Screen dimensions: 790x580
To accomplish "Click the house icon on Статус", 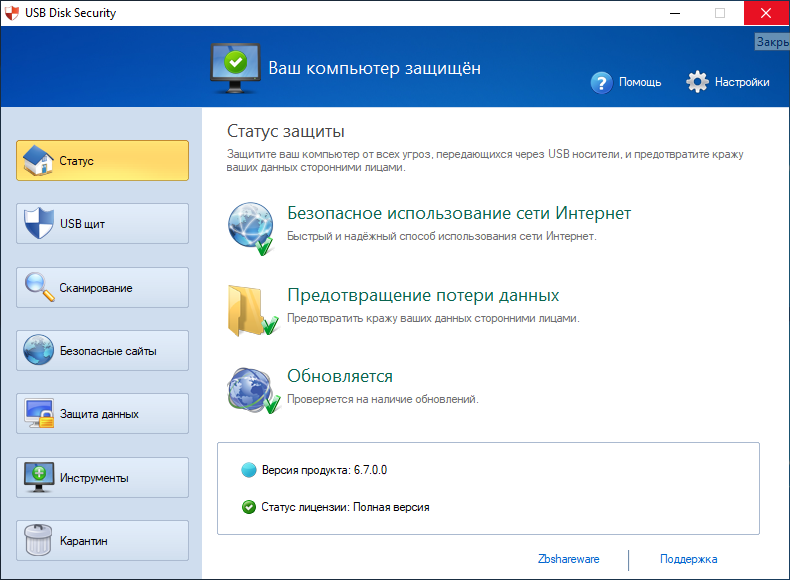I will (38, 160).
